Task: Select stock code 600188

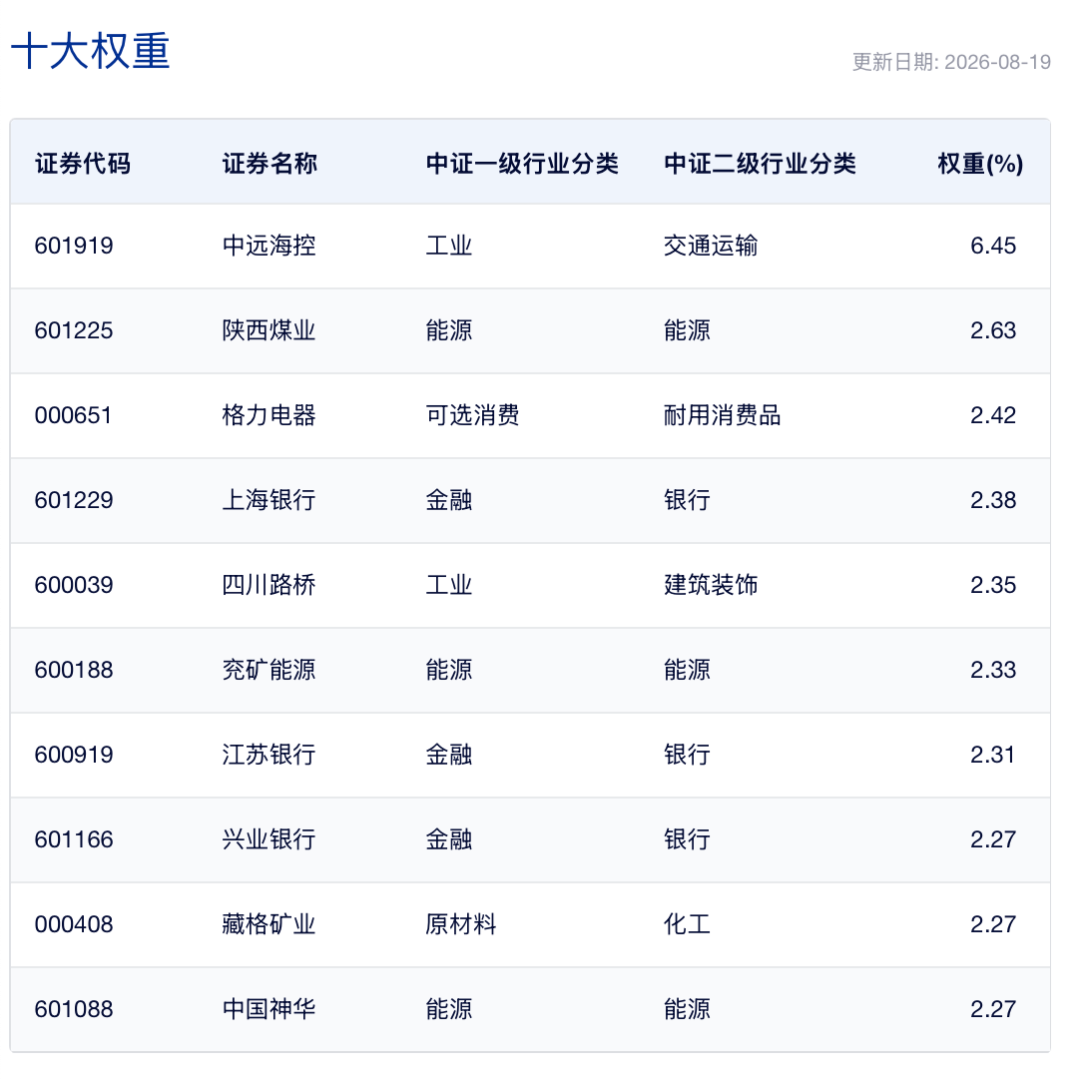Action: pyautogui.click(x=74, y=670)
